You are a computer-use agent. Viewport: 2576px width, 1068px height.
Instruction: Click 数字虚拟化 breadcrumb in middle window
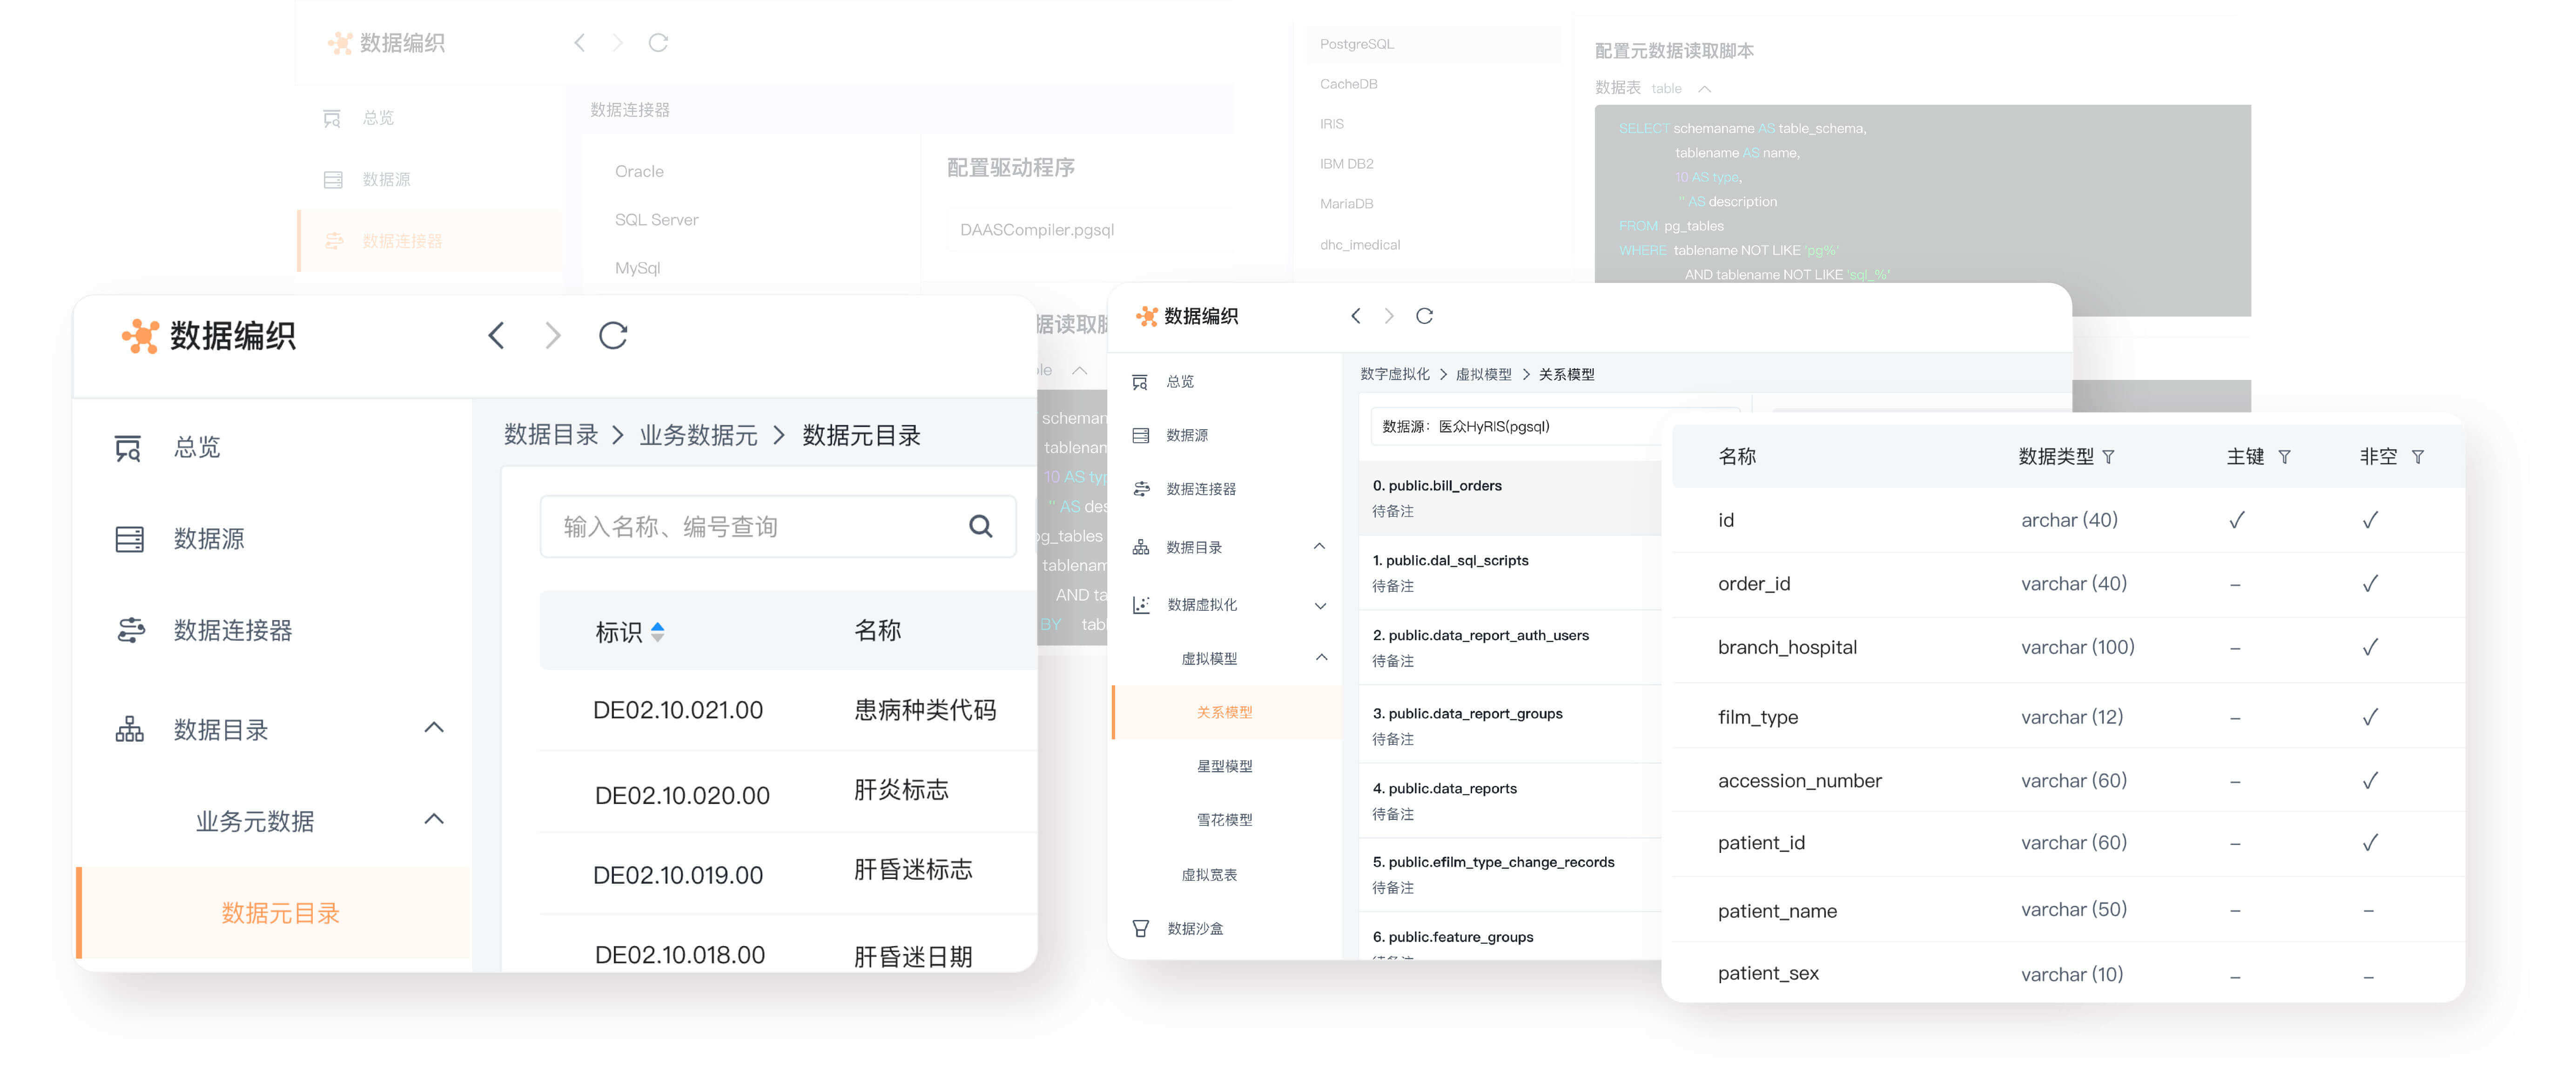[1395, 374]
